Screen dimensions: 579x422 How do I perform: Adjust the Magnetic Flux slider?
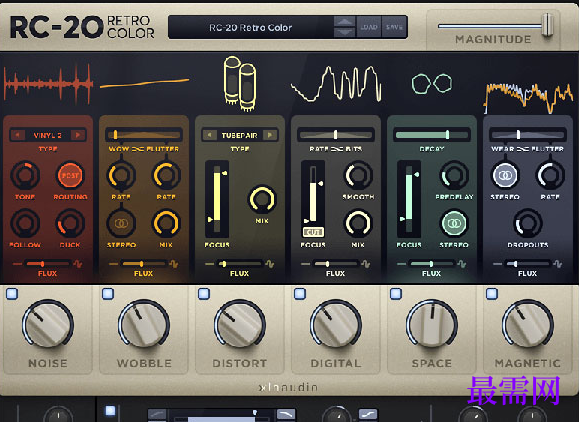[527, 264]
